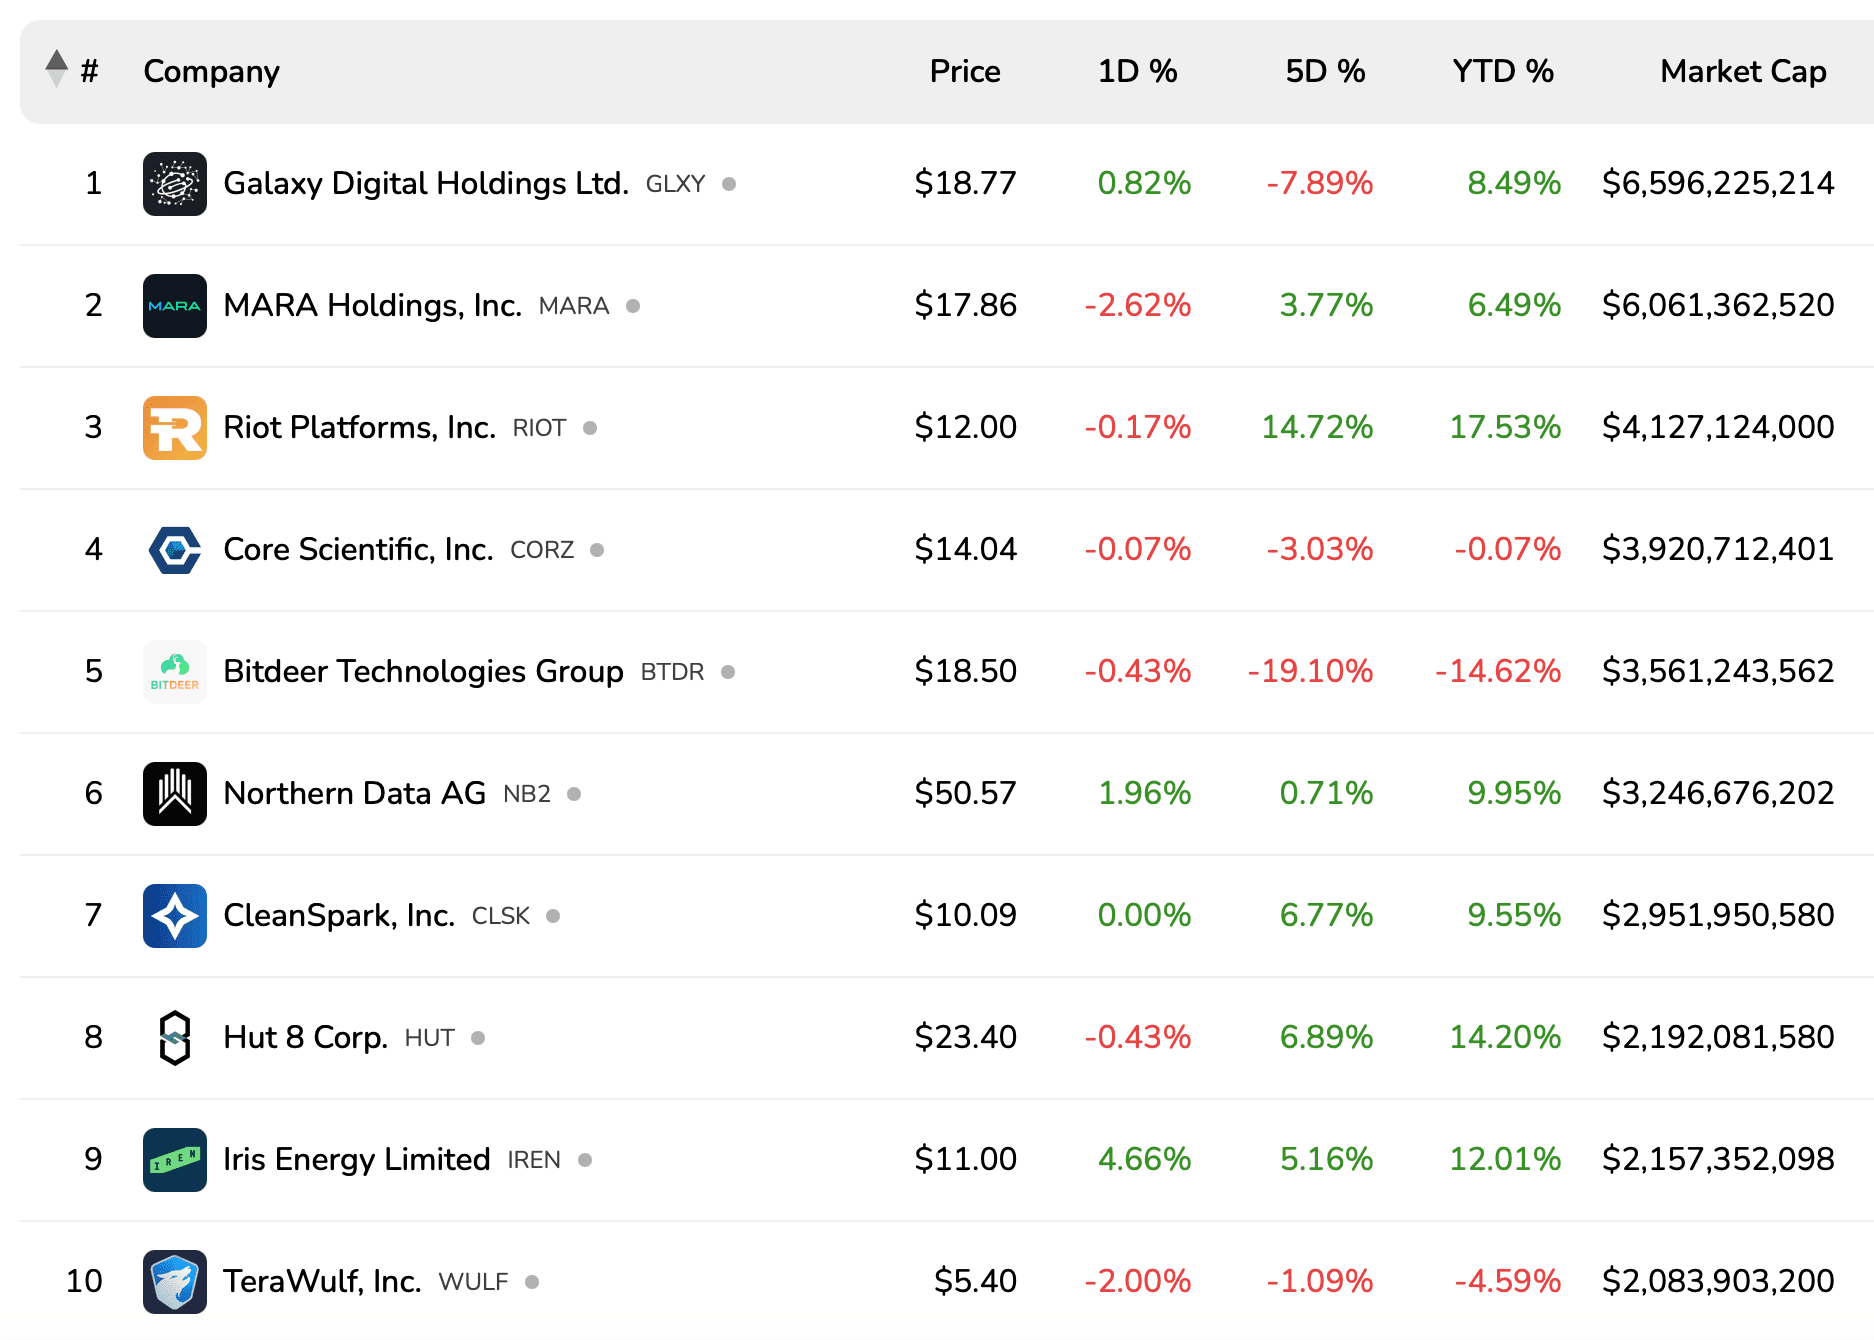Image resolution: width=1874 pixels, height=1340 pixels.
Task: Click the Core Scientific shield logo
Action: [x=175, y=549]
